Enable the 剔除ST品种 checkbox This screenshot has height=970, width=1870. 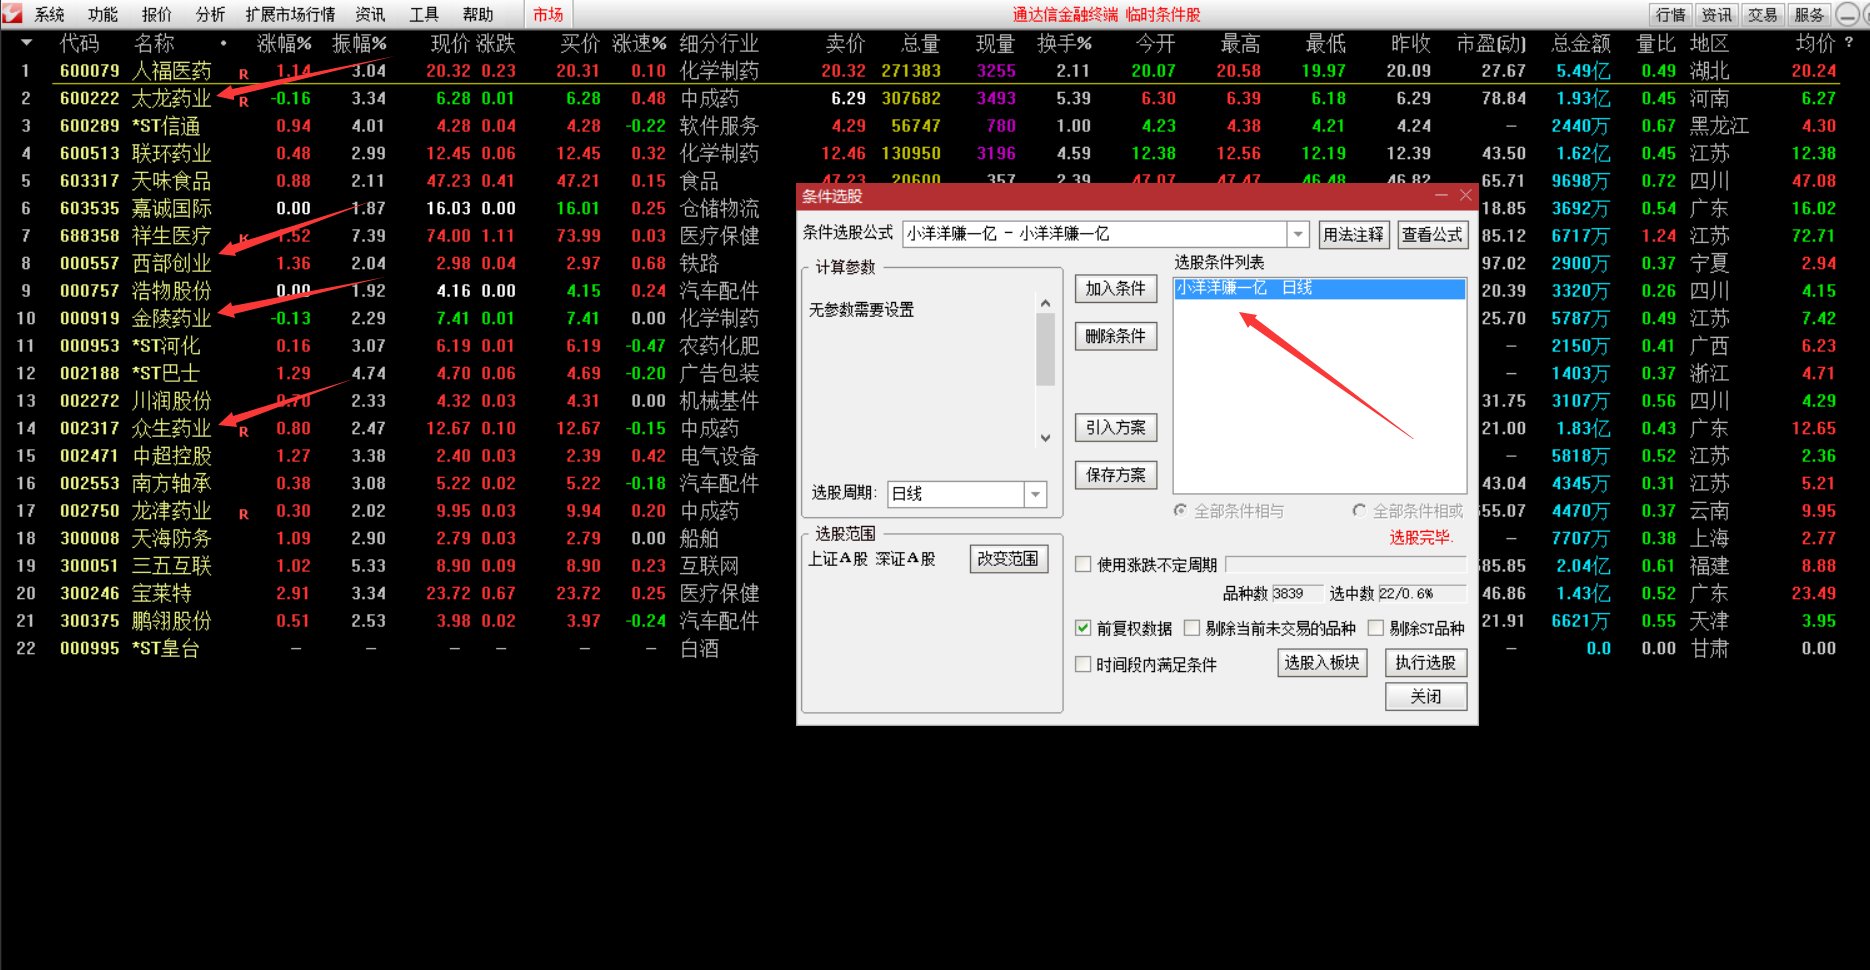tap(1376, 628)
